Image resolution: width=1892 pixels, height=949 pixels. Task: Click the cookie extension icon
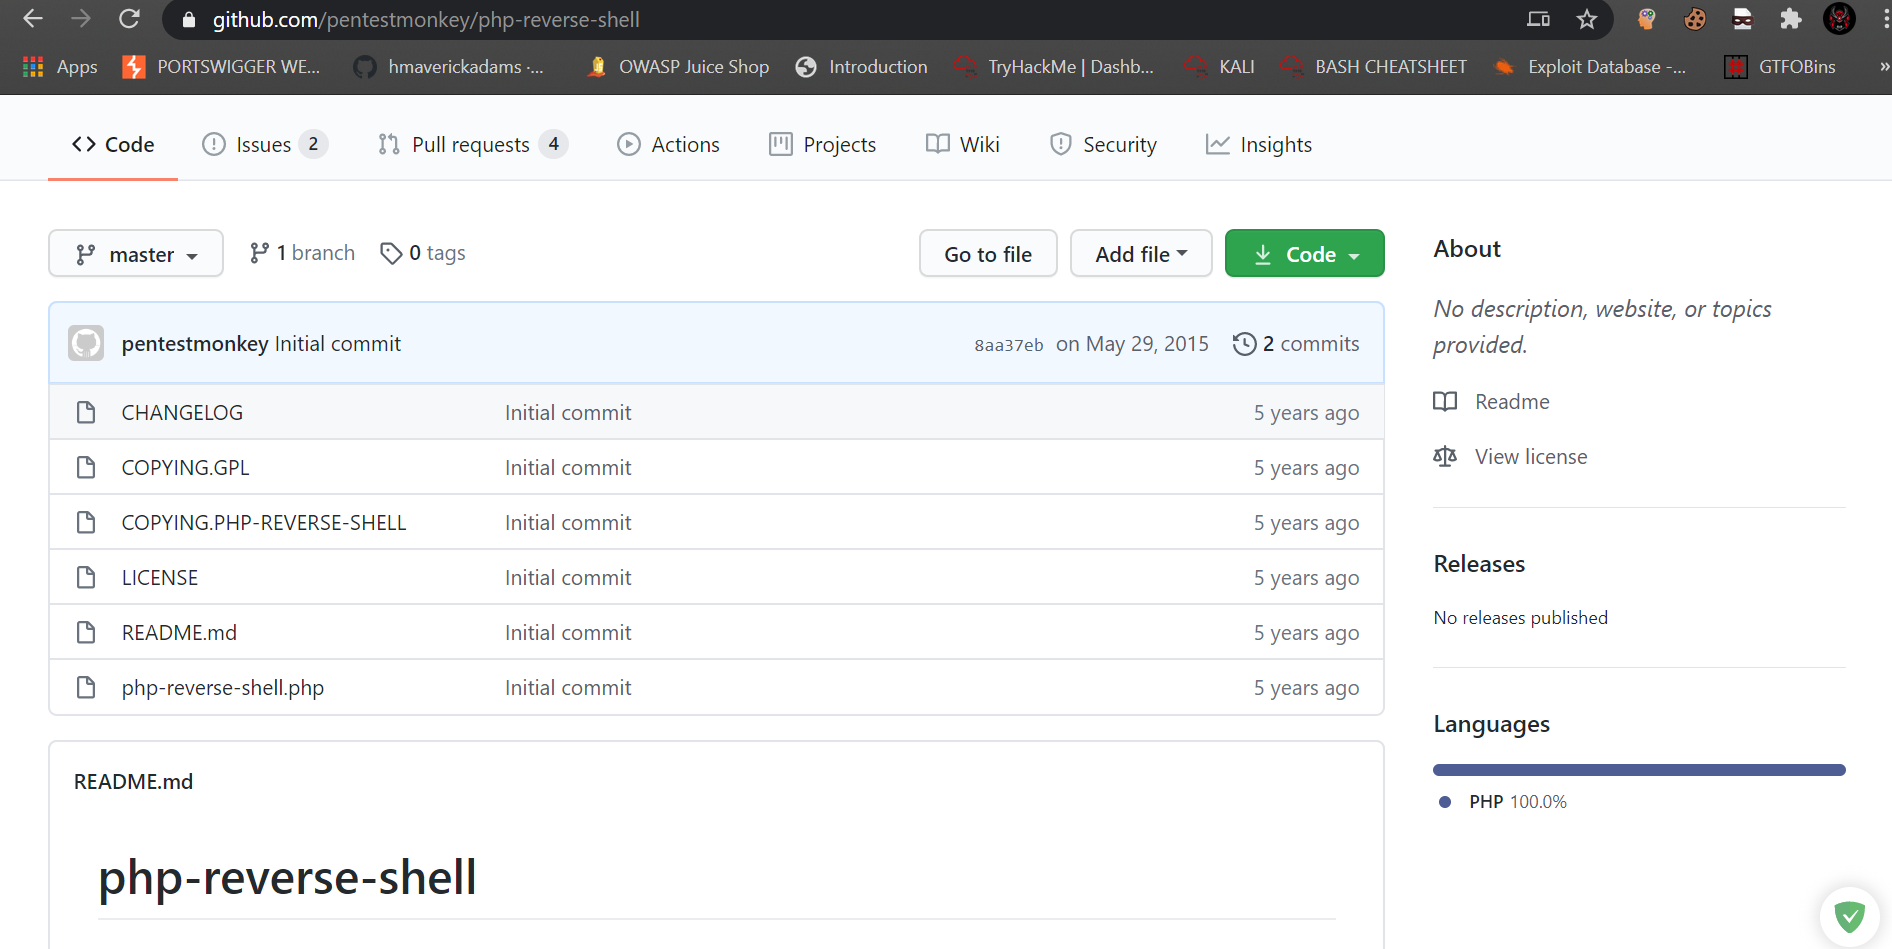click(1695, 19)
